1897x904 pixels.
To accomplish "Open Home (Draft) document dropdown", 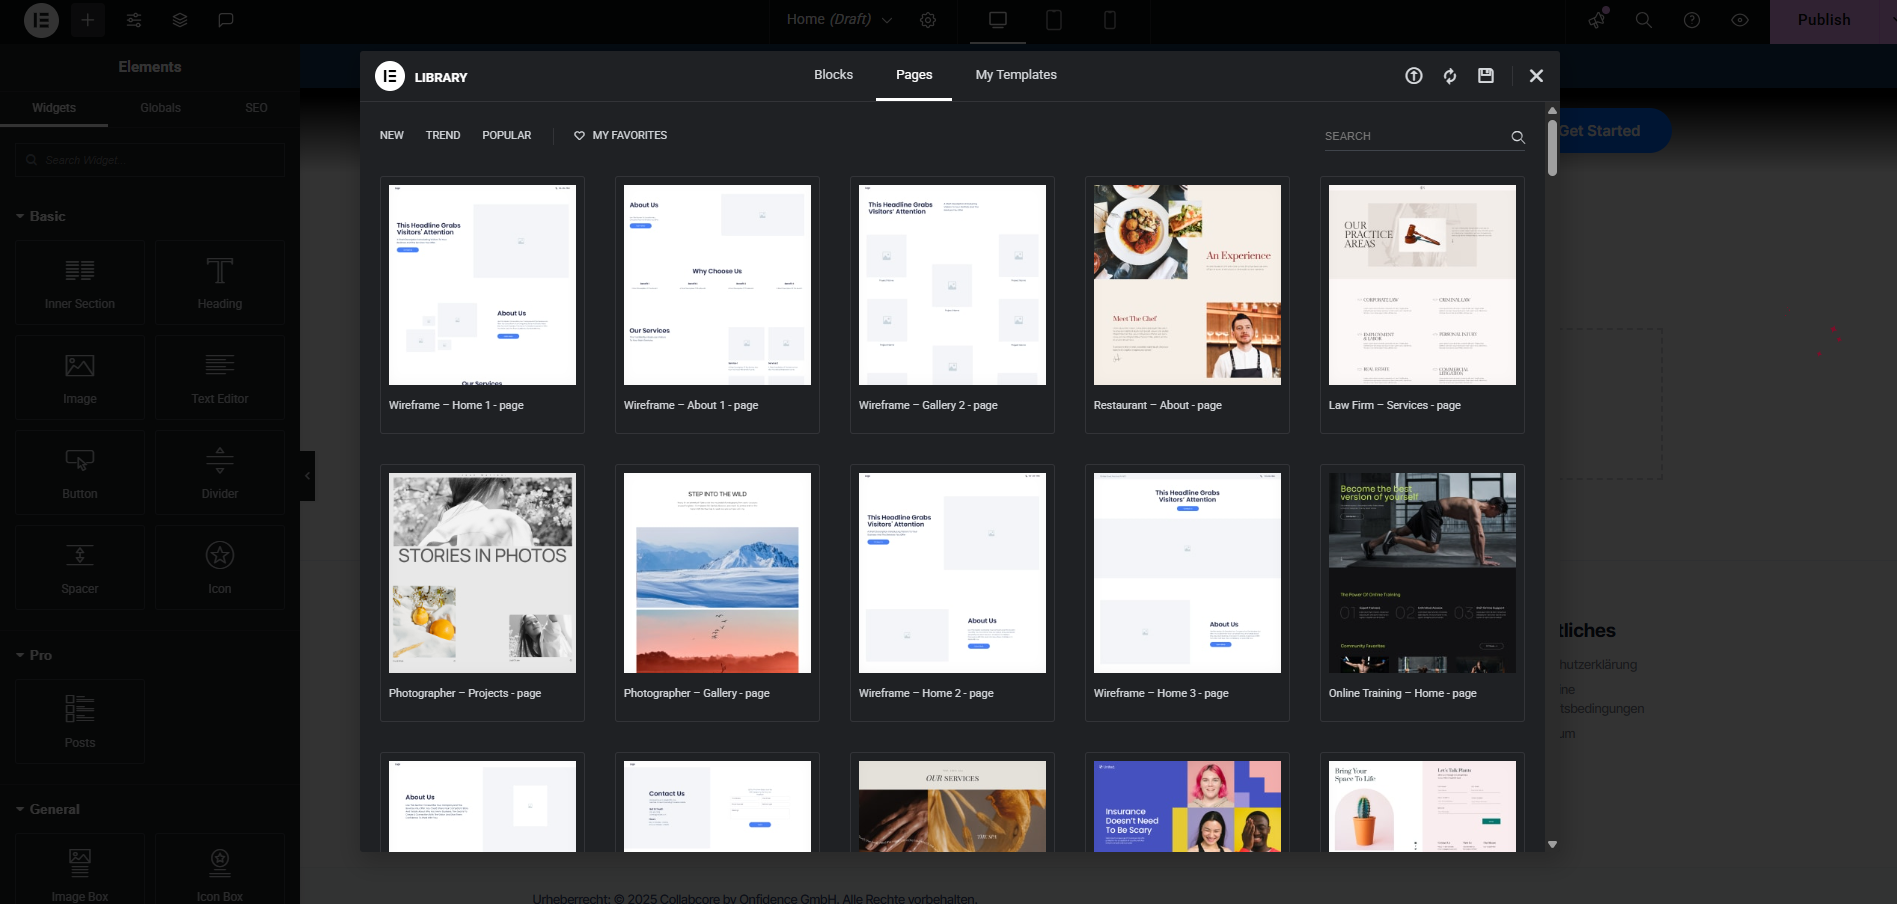I will tap(839, 20).
